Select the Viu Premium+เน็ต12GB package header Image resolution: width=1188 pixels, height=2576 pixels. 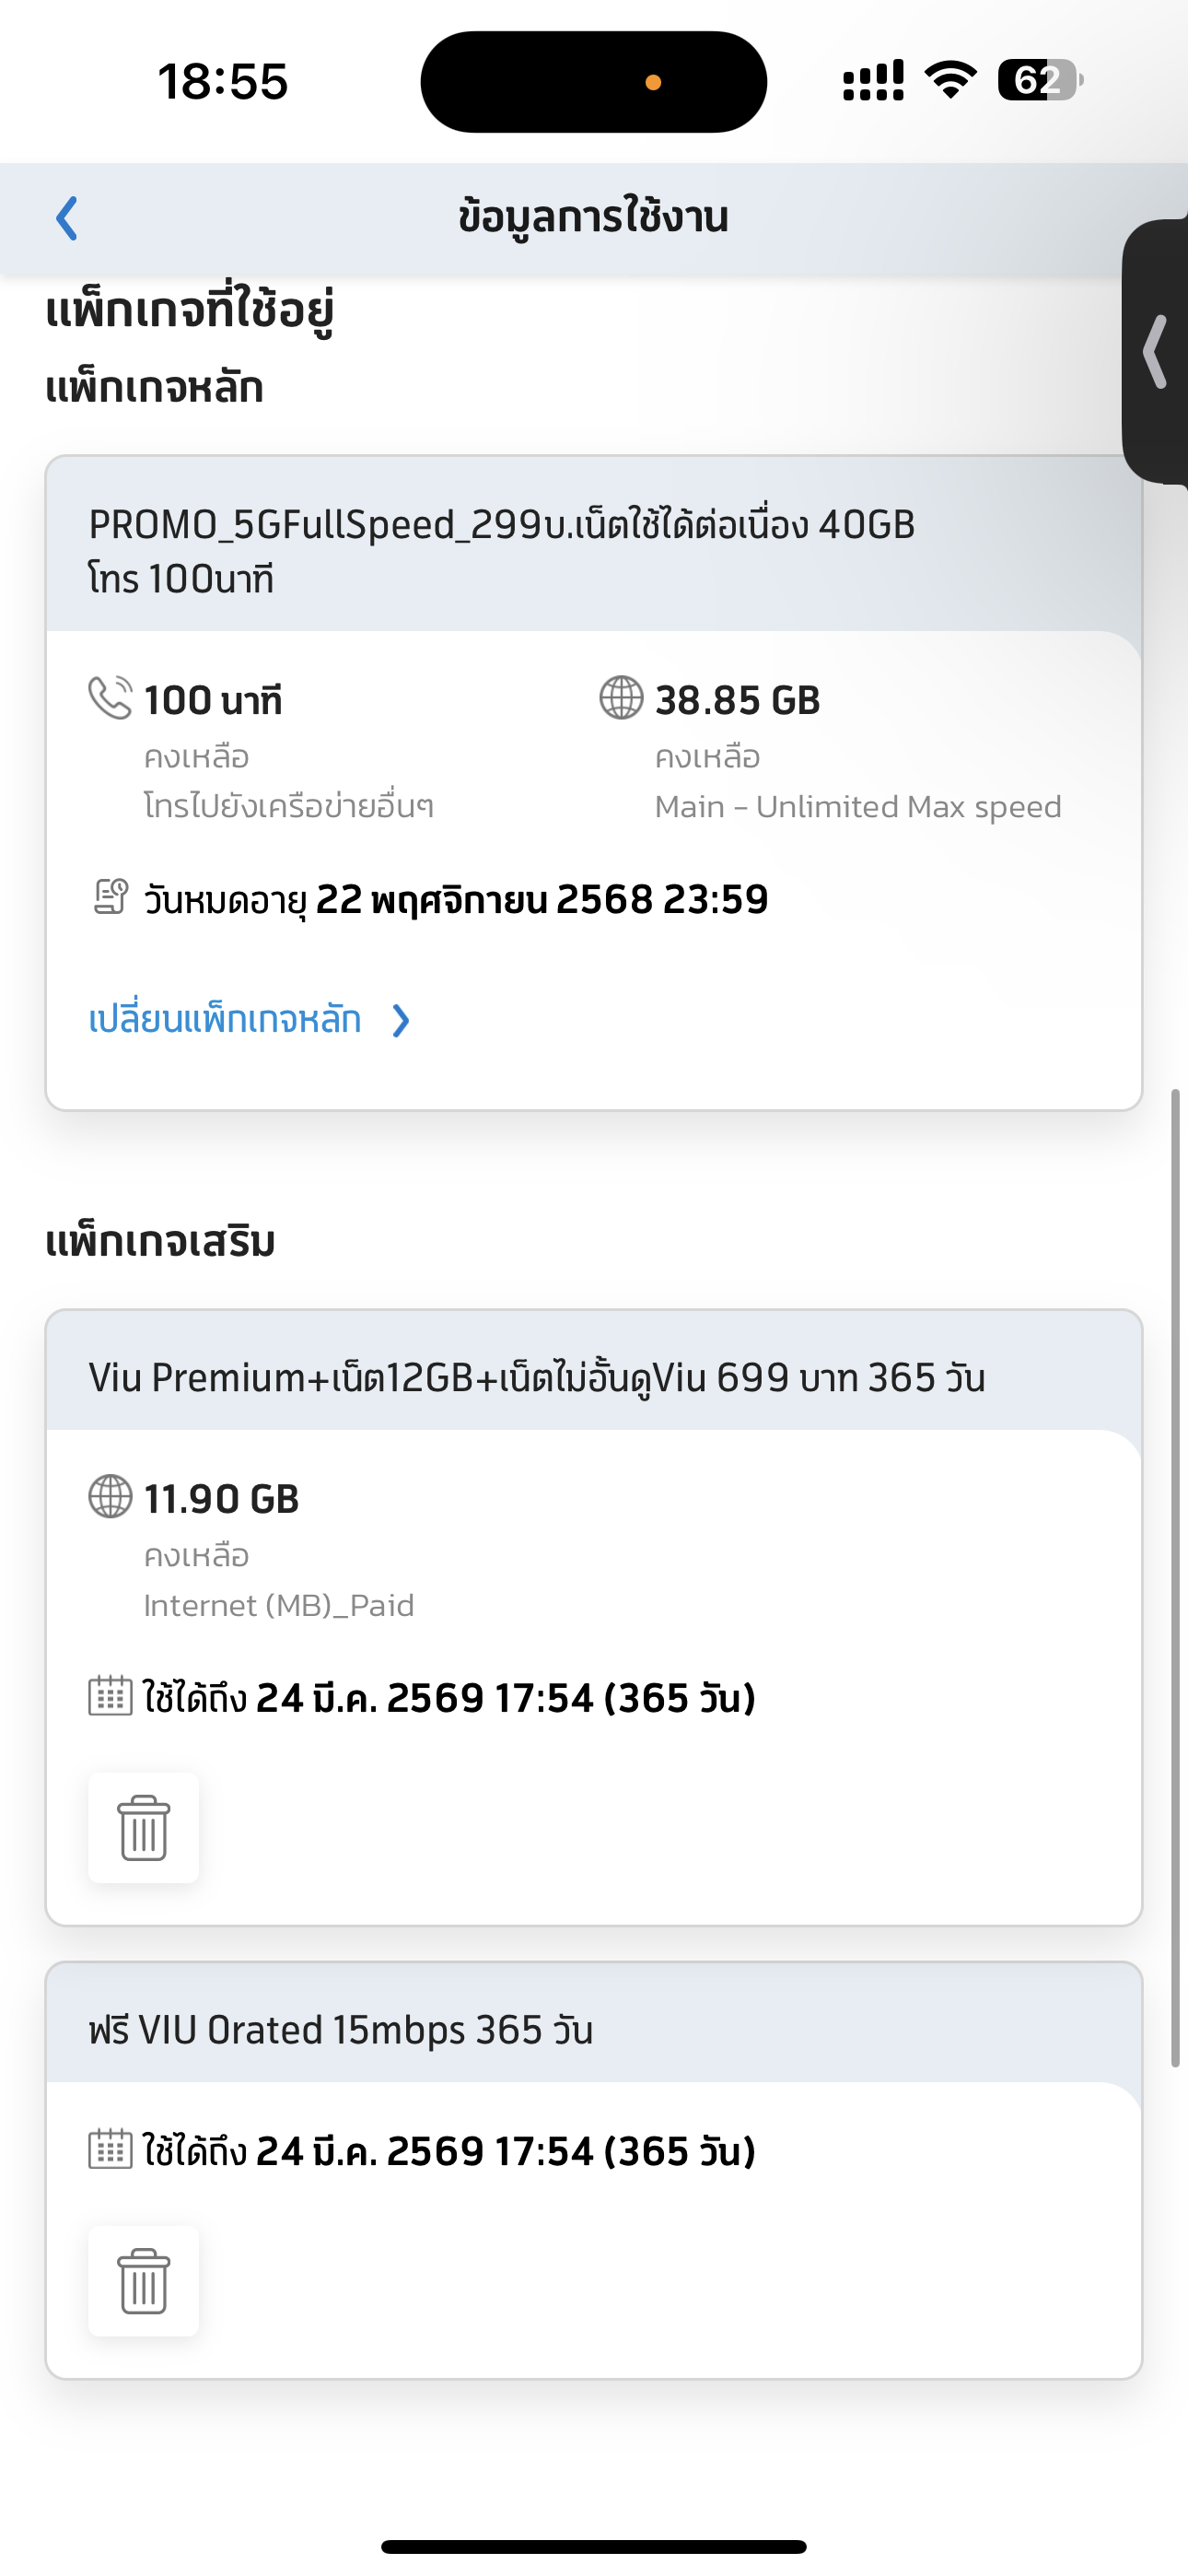[x=594, y=1377]
